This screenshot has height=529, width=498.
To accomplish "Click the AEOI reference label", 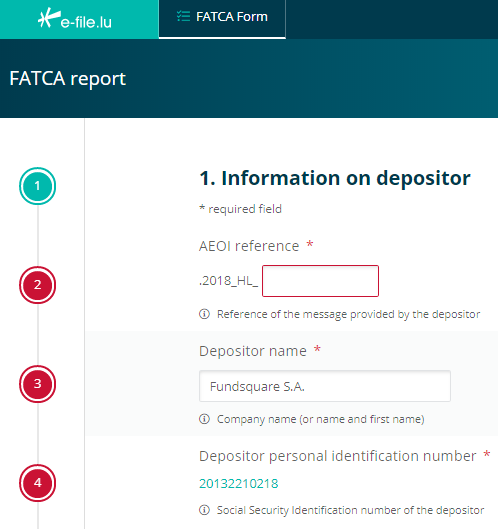I will (249, 246).
